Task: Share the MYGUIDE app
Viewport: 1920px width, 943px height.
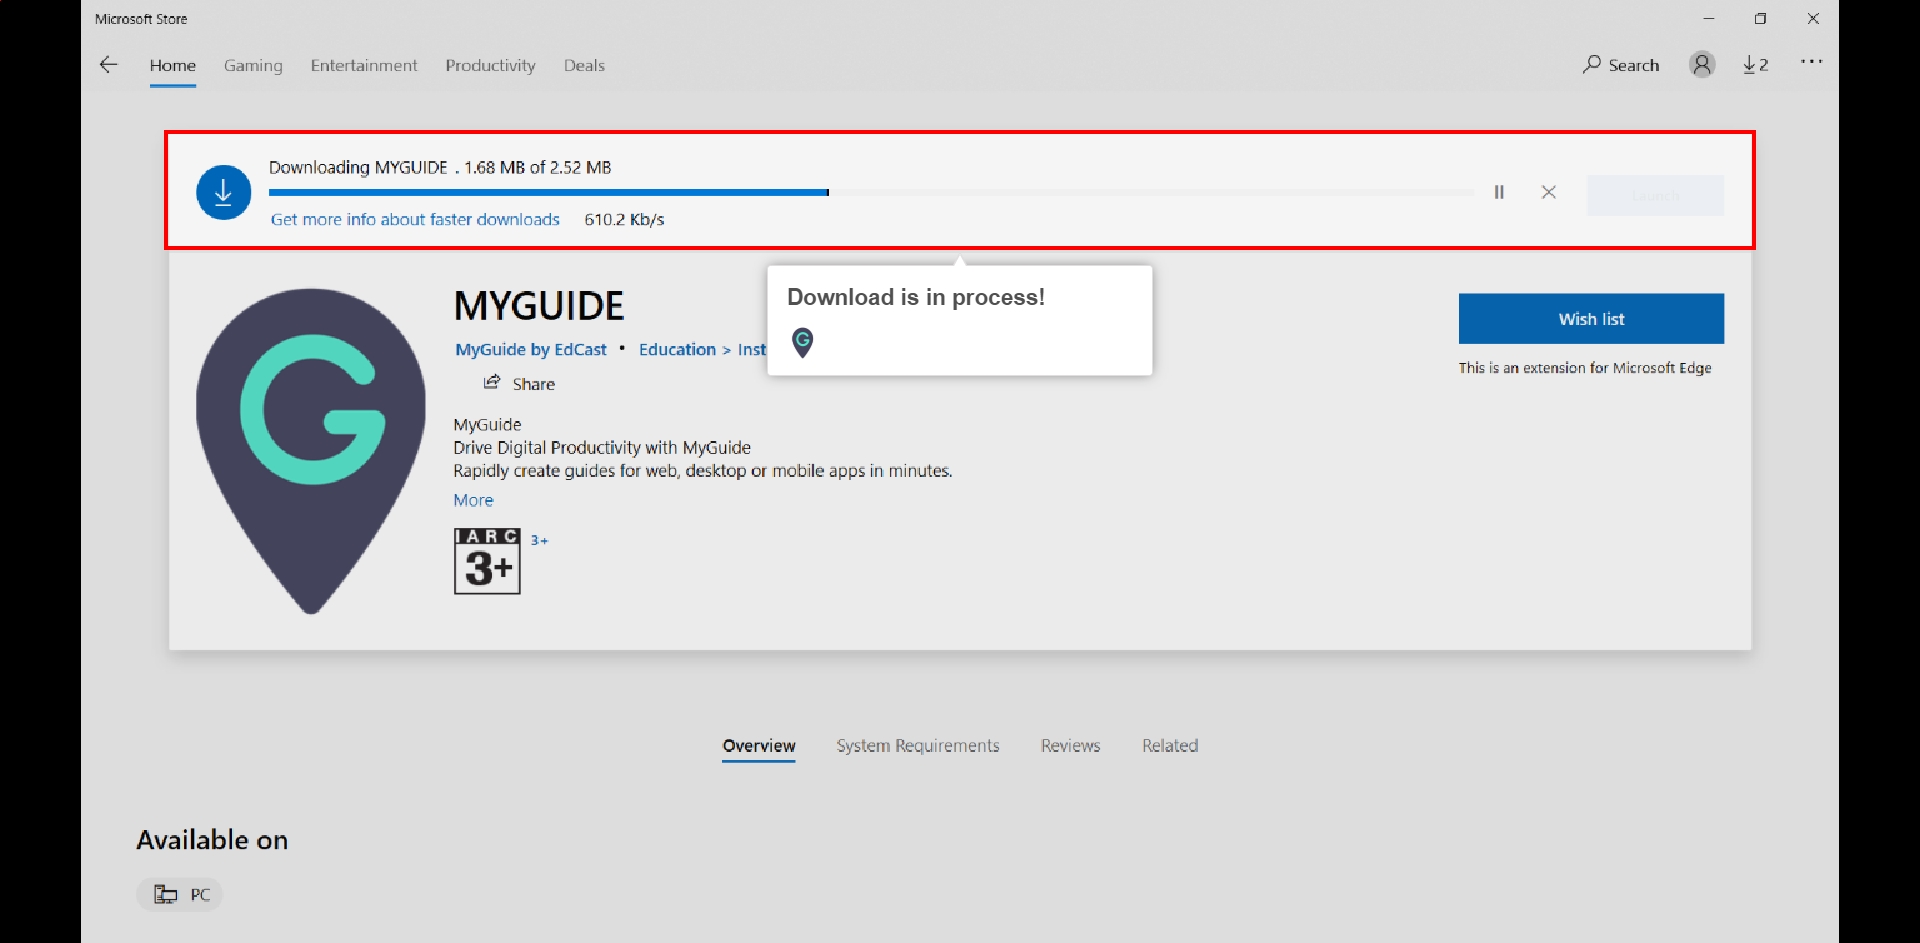Action: pyautogui.click(x=519, y=384)
